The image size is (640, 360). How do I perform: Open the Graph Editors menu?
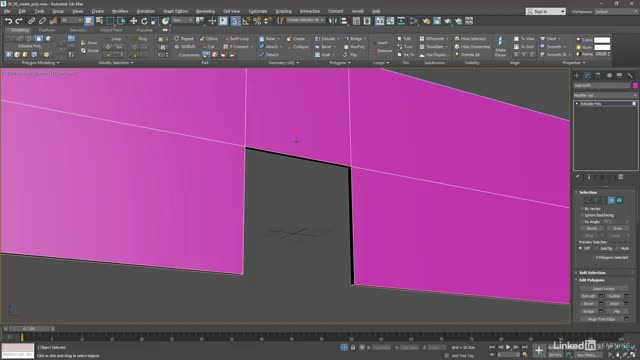click(x=176, y=11)
